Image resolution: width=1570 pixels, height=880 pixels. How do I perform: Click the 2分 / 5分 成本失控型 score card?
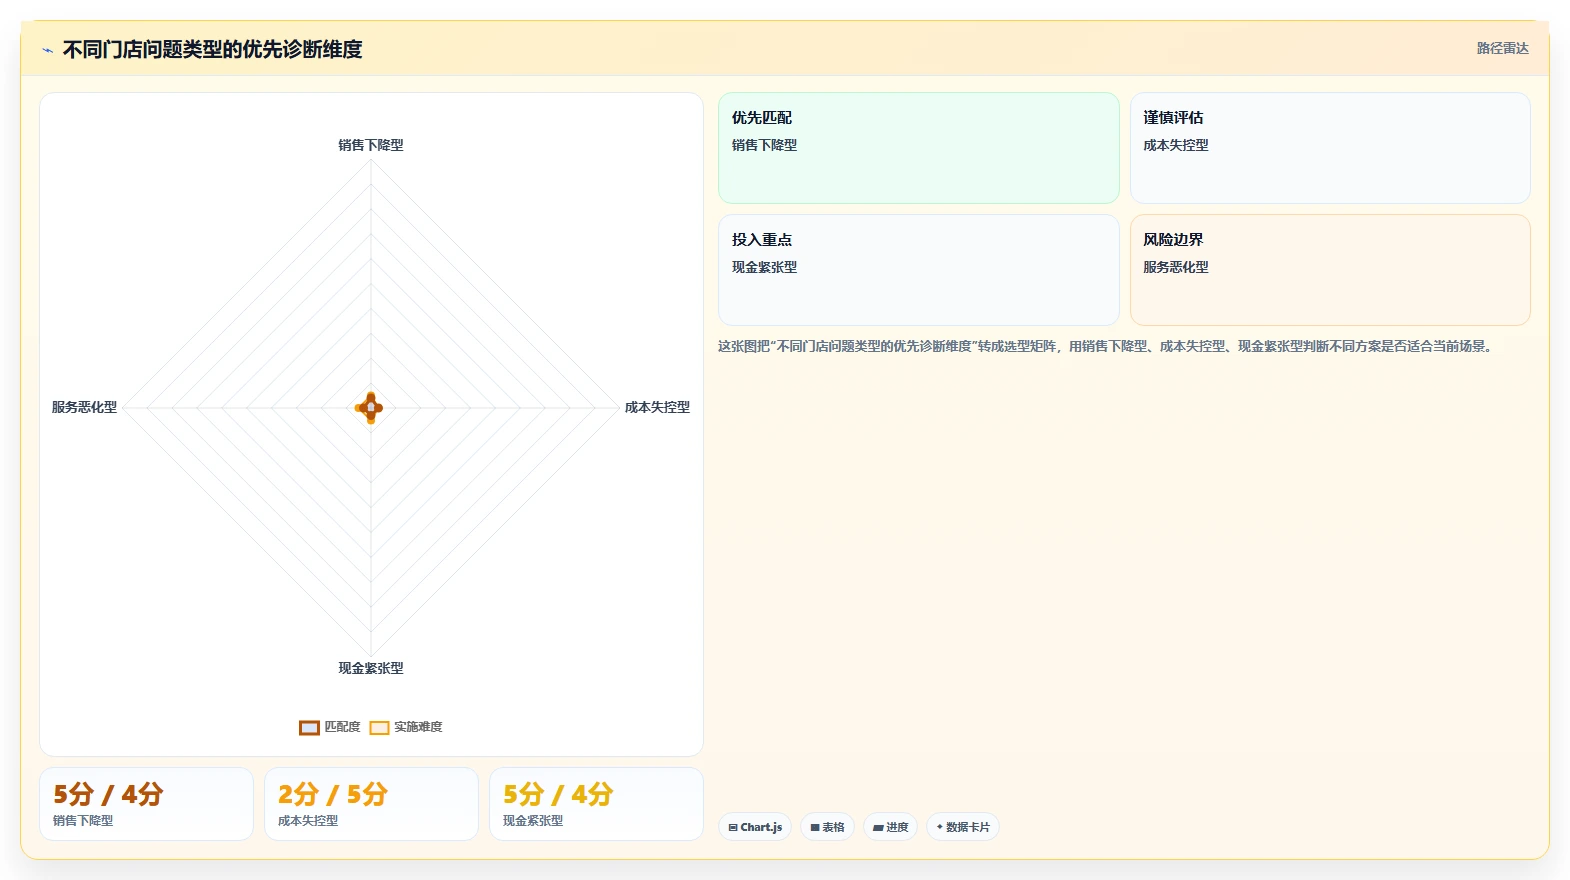click(x=371, y=804)
